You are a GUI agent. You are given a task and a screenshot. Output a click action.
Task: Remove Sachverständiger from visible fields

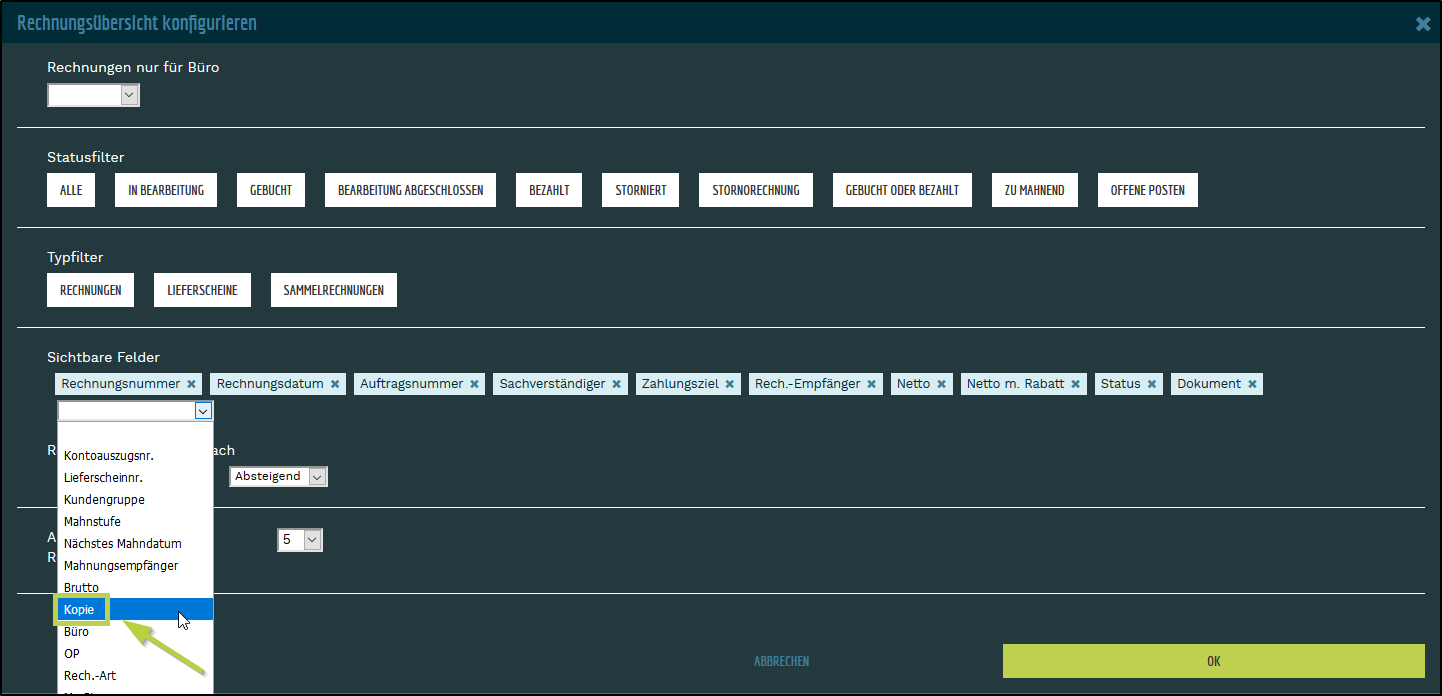(x=617, y=384)
